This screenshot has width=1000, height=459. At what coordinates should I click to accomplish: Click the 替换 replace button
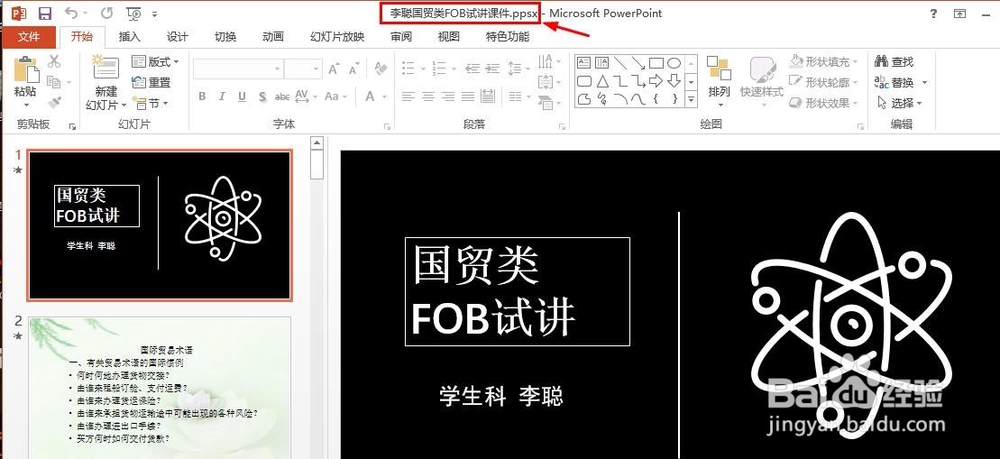coord(901,82)
